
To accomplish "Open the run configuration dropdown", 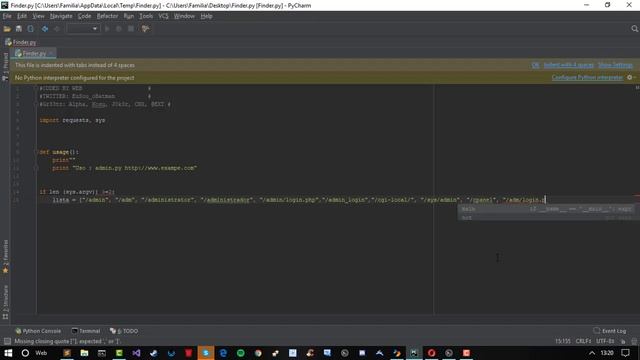I will tap(83, 29).
